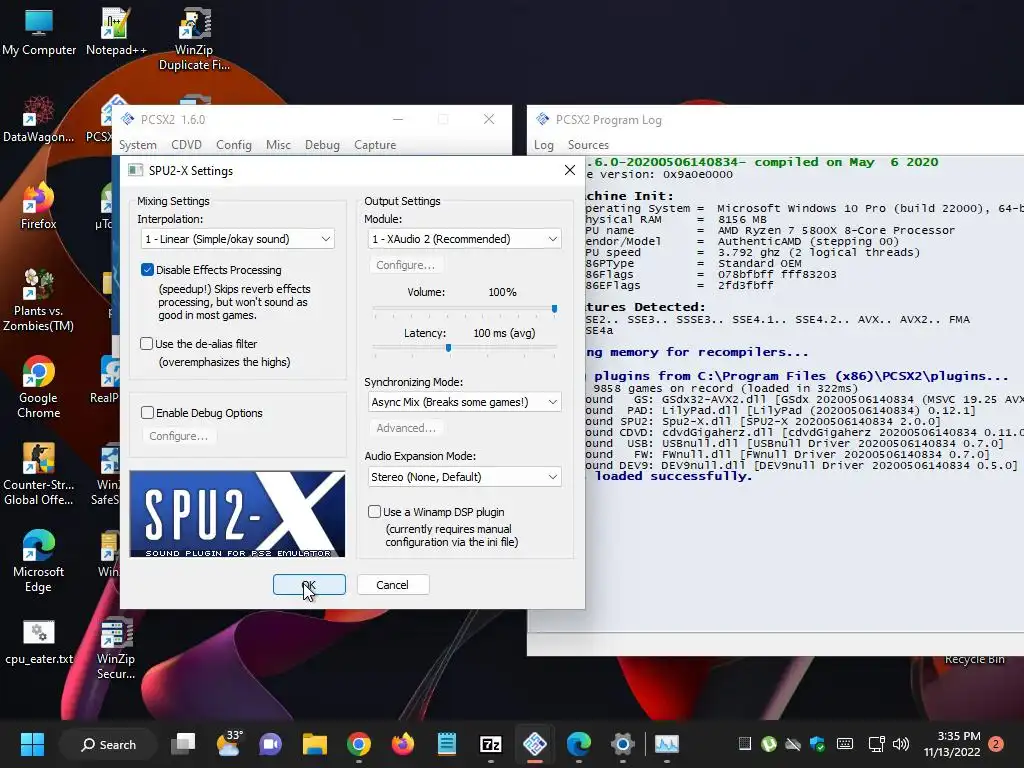Open the Debug menu in PCSX2
The image size is (1024, 768).
(x=322, y=144)
